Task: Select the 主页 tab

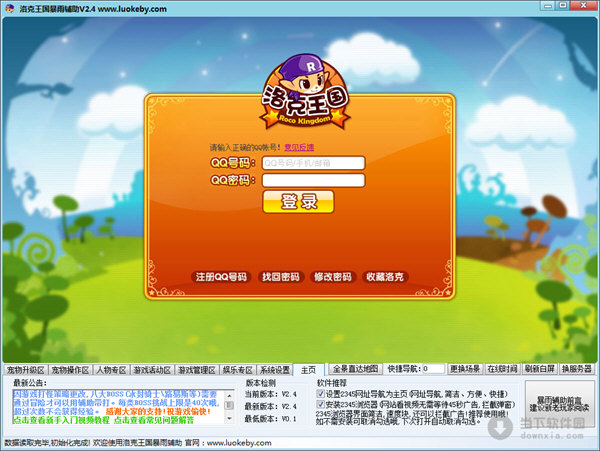Action: click(x=308, y=370)
